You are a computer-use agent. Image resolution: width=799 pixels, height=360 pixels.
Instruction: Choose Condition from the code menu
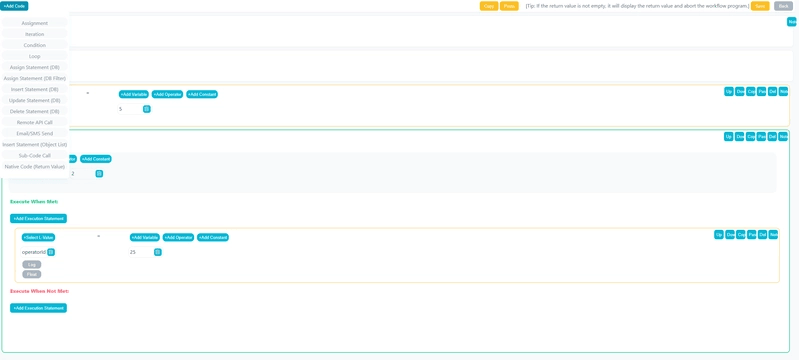(35, 45)
